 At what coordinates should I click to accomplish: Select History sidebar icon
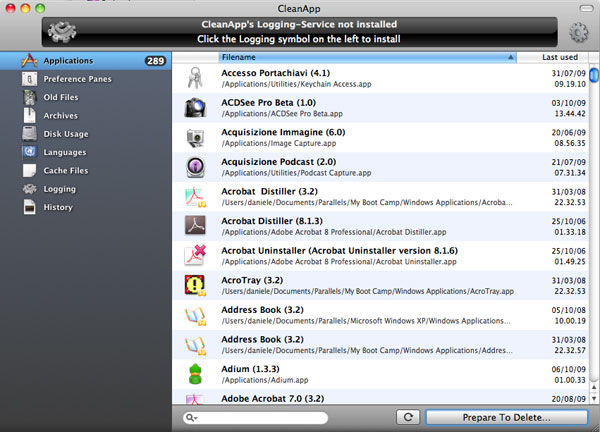tap(29, 207)
